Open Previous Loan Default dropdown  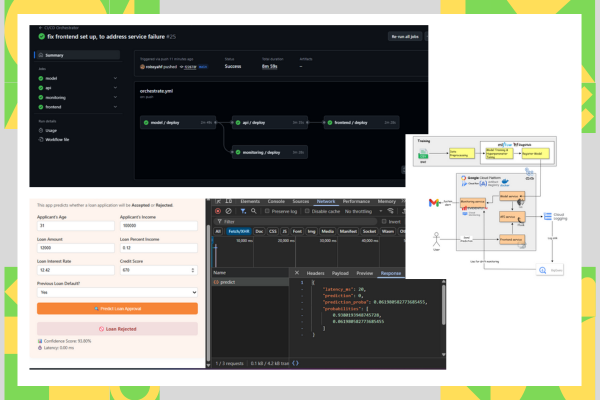pos(116,293)
